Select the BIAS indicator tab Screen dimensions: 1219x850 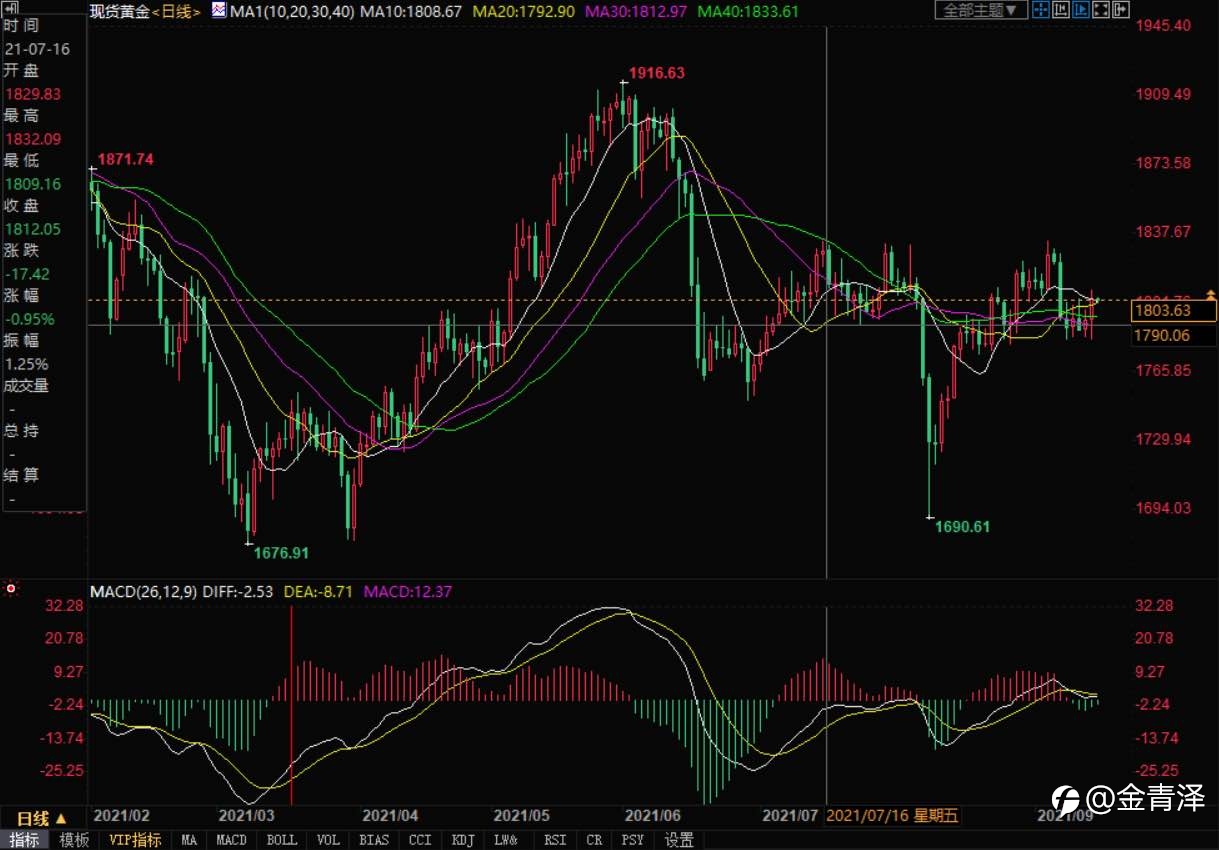click(375, 840)
